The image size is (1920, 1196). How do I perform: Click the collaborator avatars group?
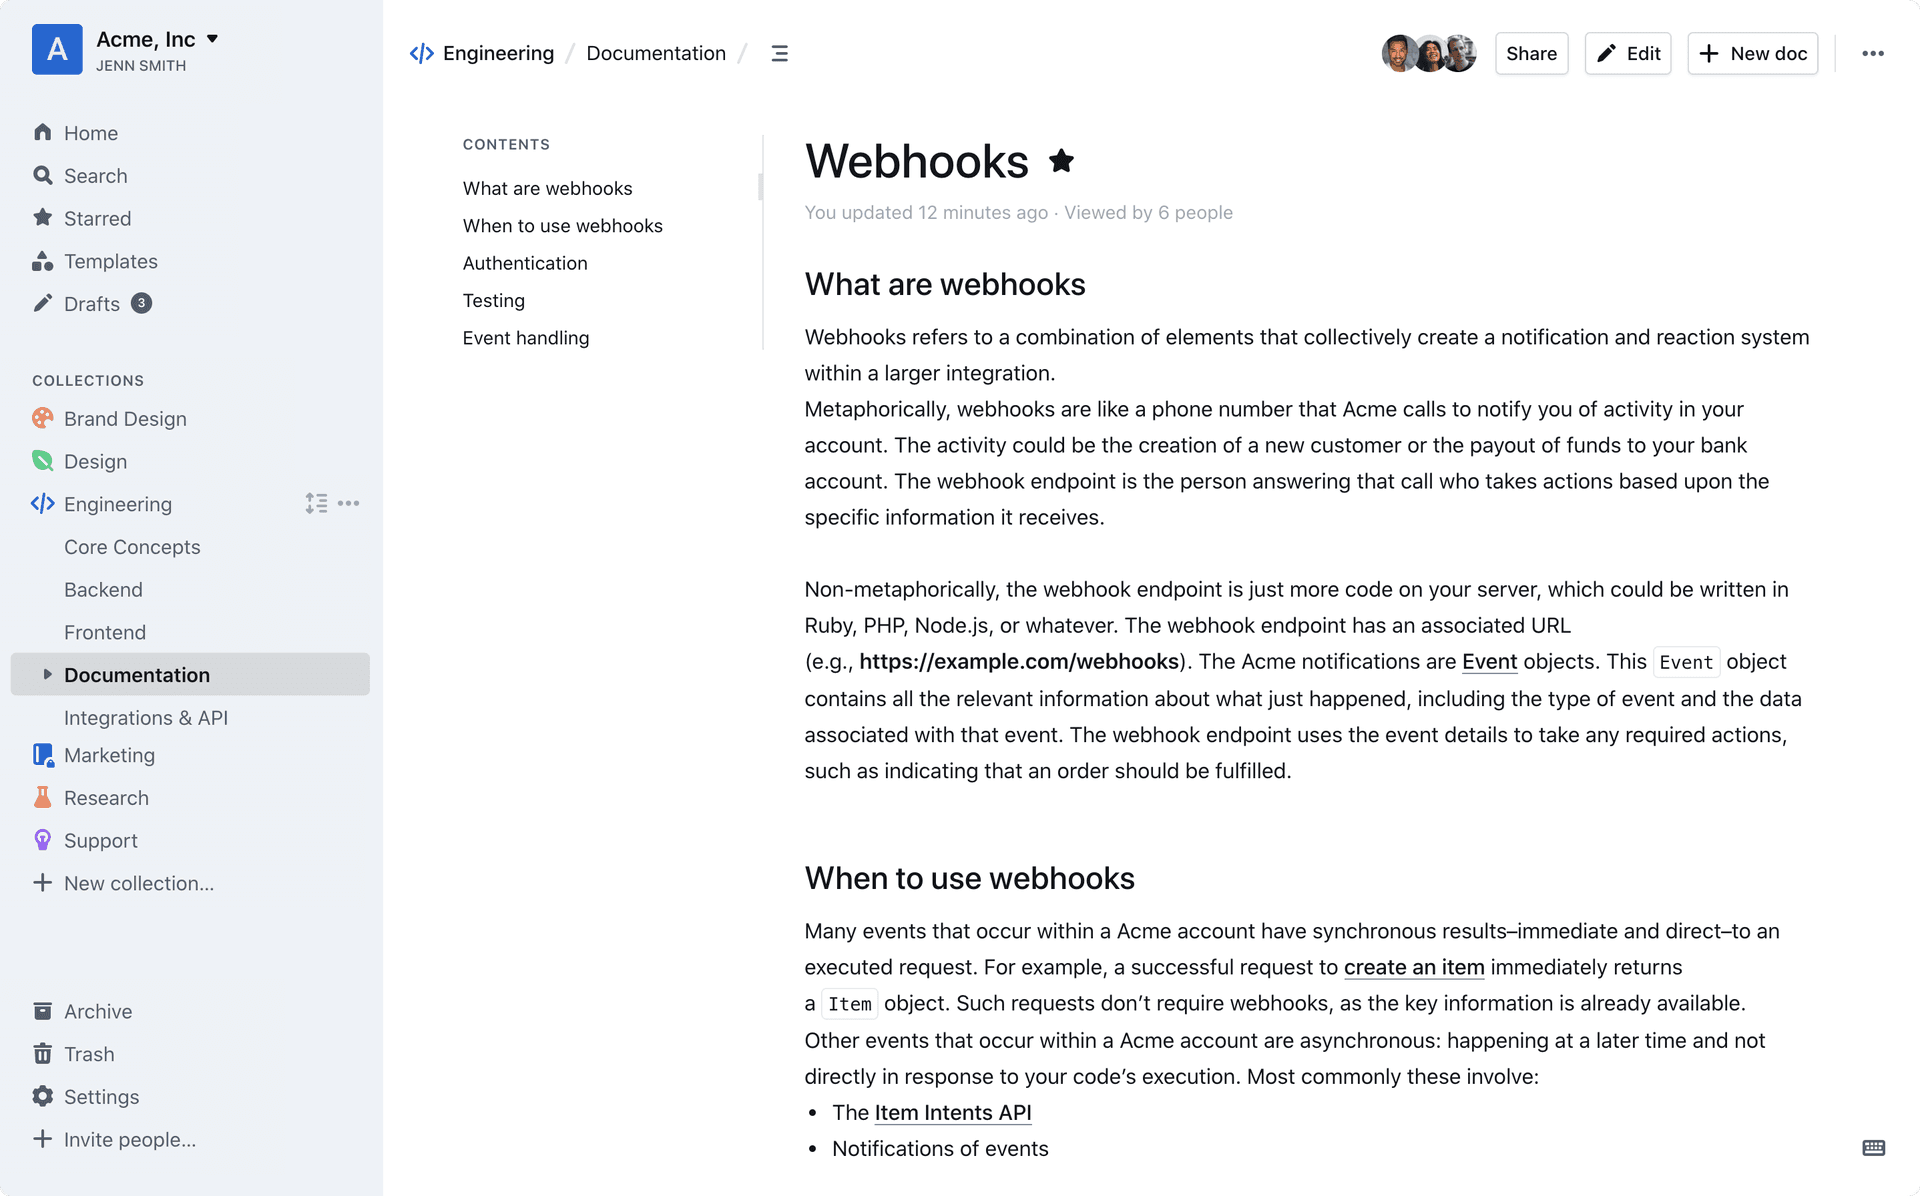(1427, 51)
